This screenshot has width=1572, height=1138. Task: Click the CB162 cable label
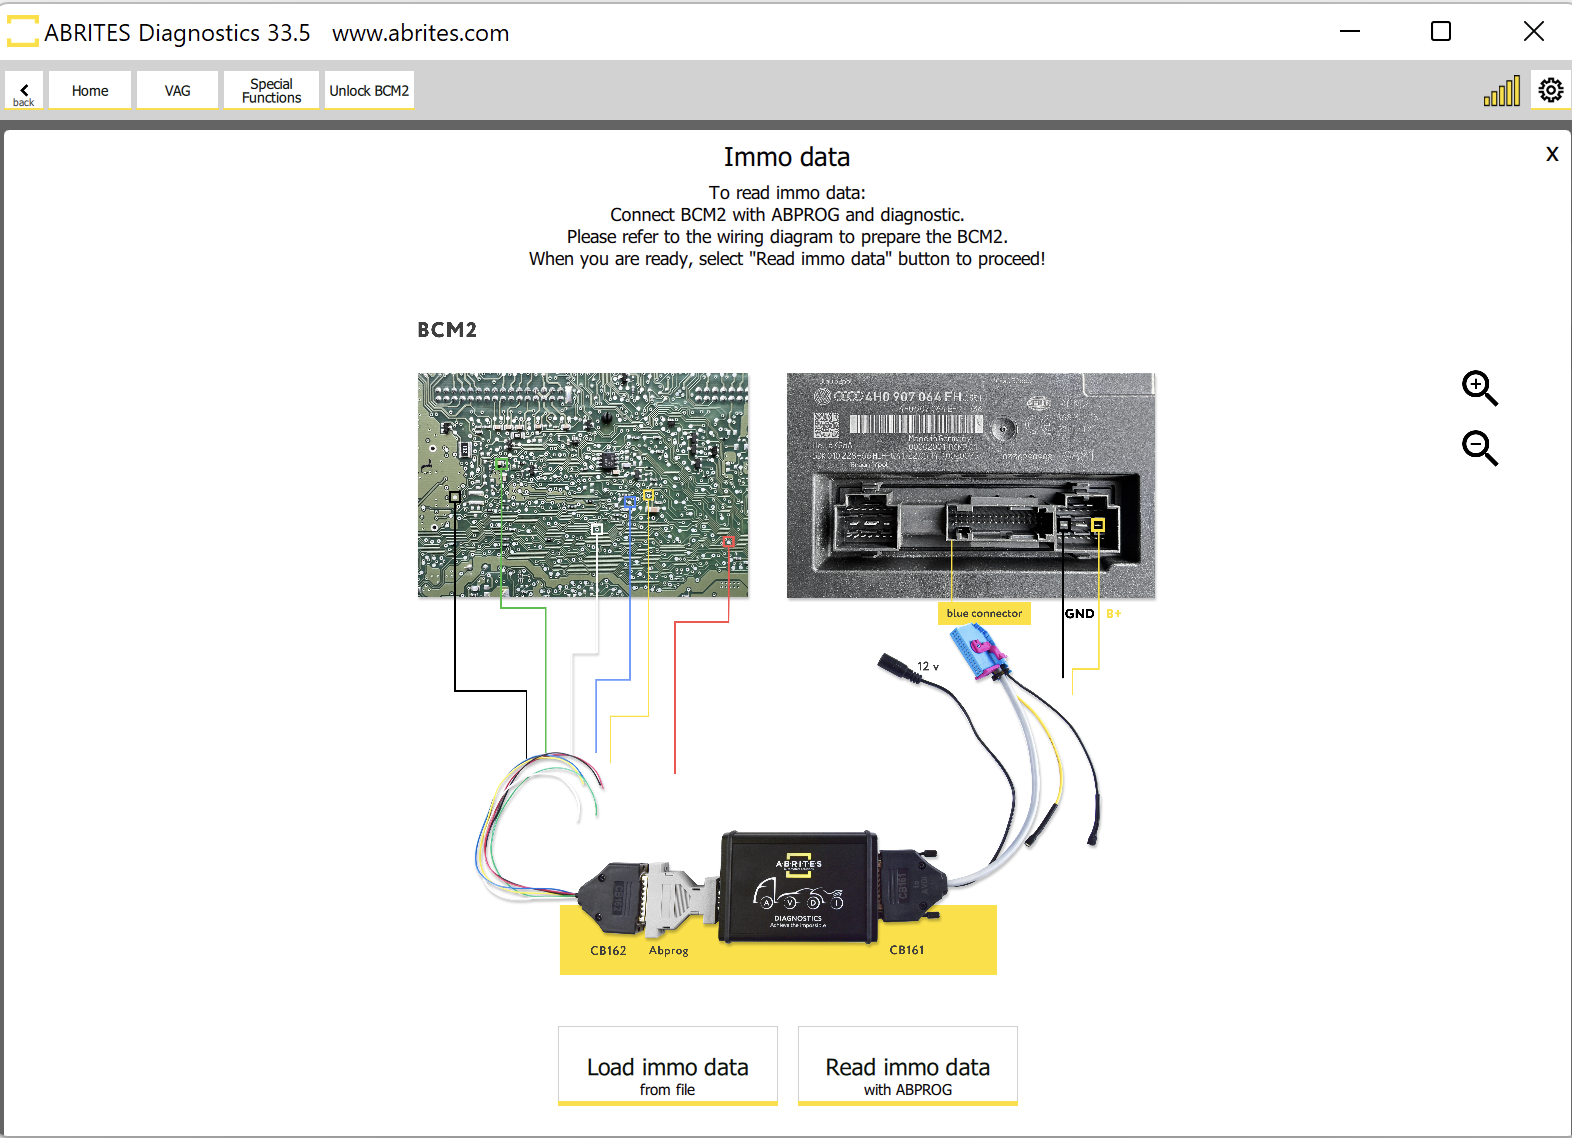click(x=608, y=950)
